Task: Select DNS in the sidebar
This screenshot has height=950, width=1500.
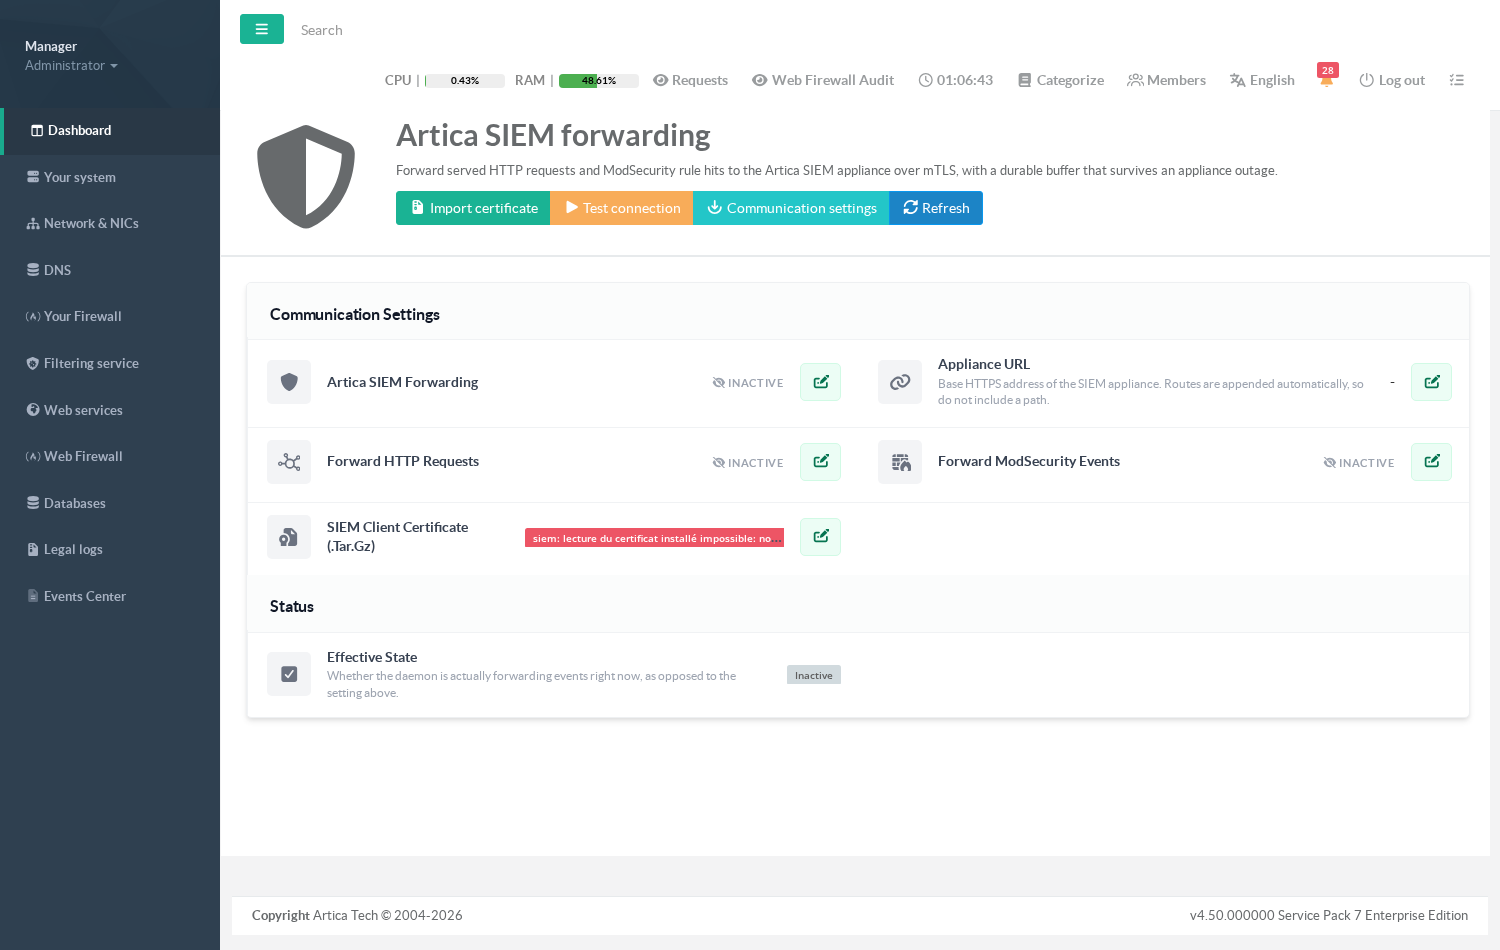Action: pos(110,270)
